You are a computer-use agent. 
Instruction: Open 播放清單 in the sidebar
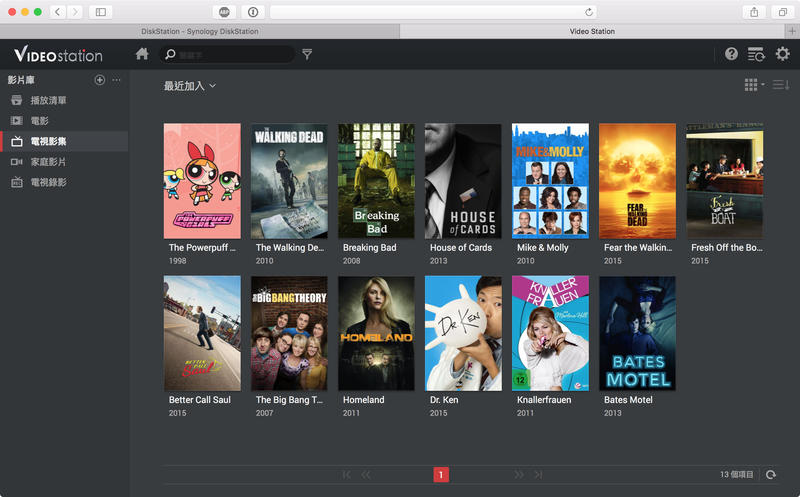click(48, 101)
